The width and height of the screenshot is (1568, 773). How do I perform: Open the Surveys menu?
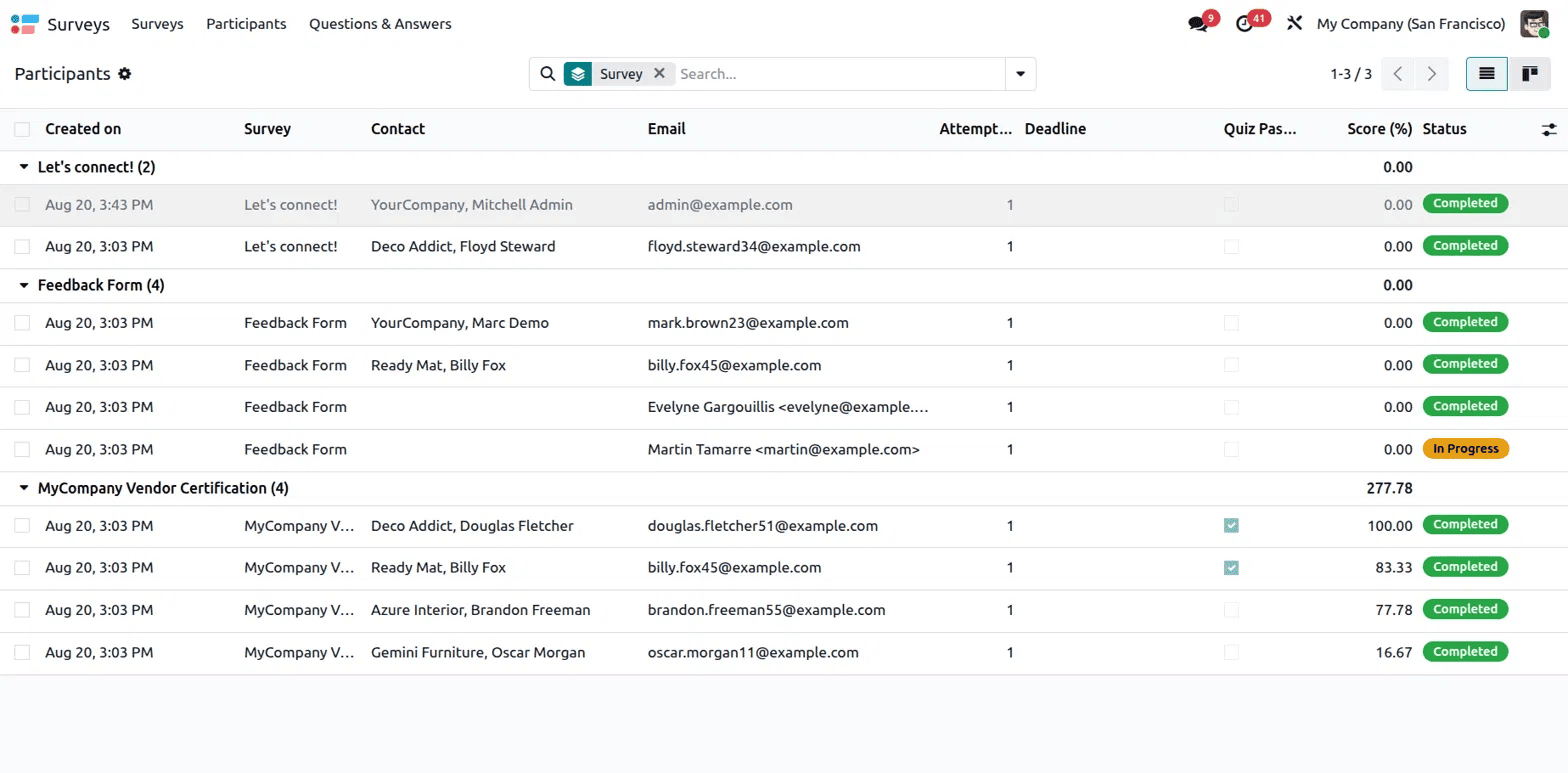tap(157, 24)
